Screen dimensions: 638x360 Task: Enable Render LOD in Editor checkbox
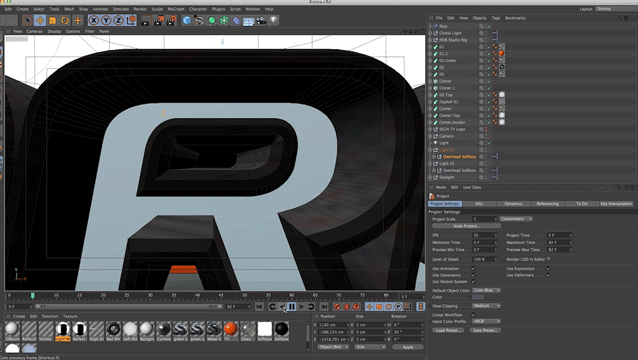(x=548, y=259)
